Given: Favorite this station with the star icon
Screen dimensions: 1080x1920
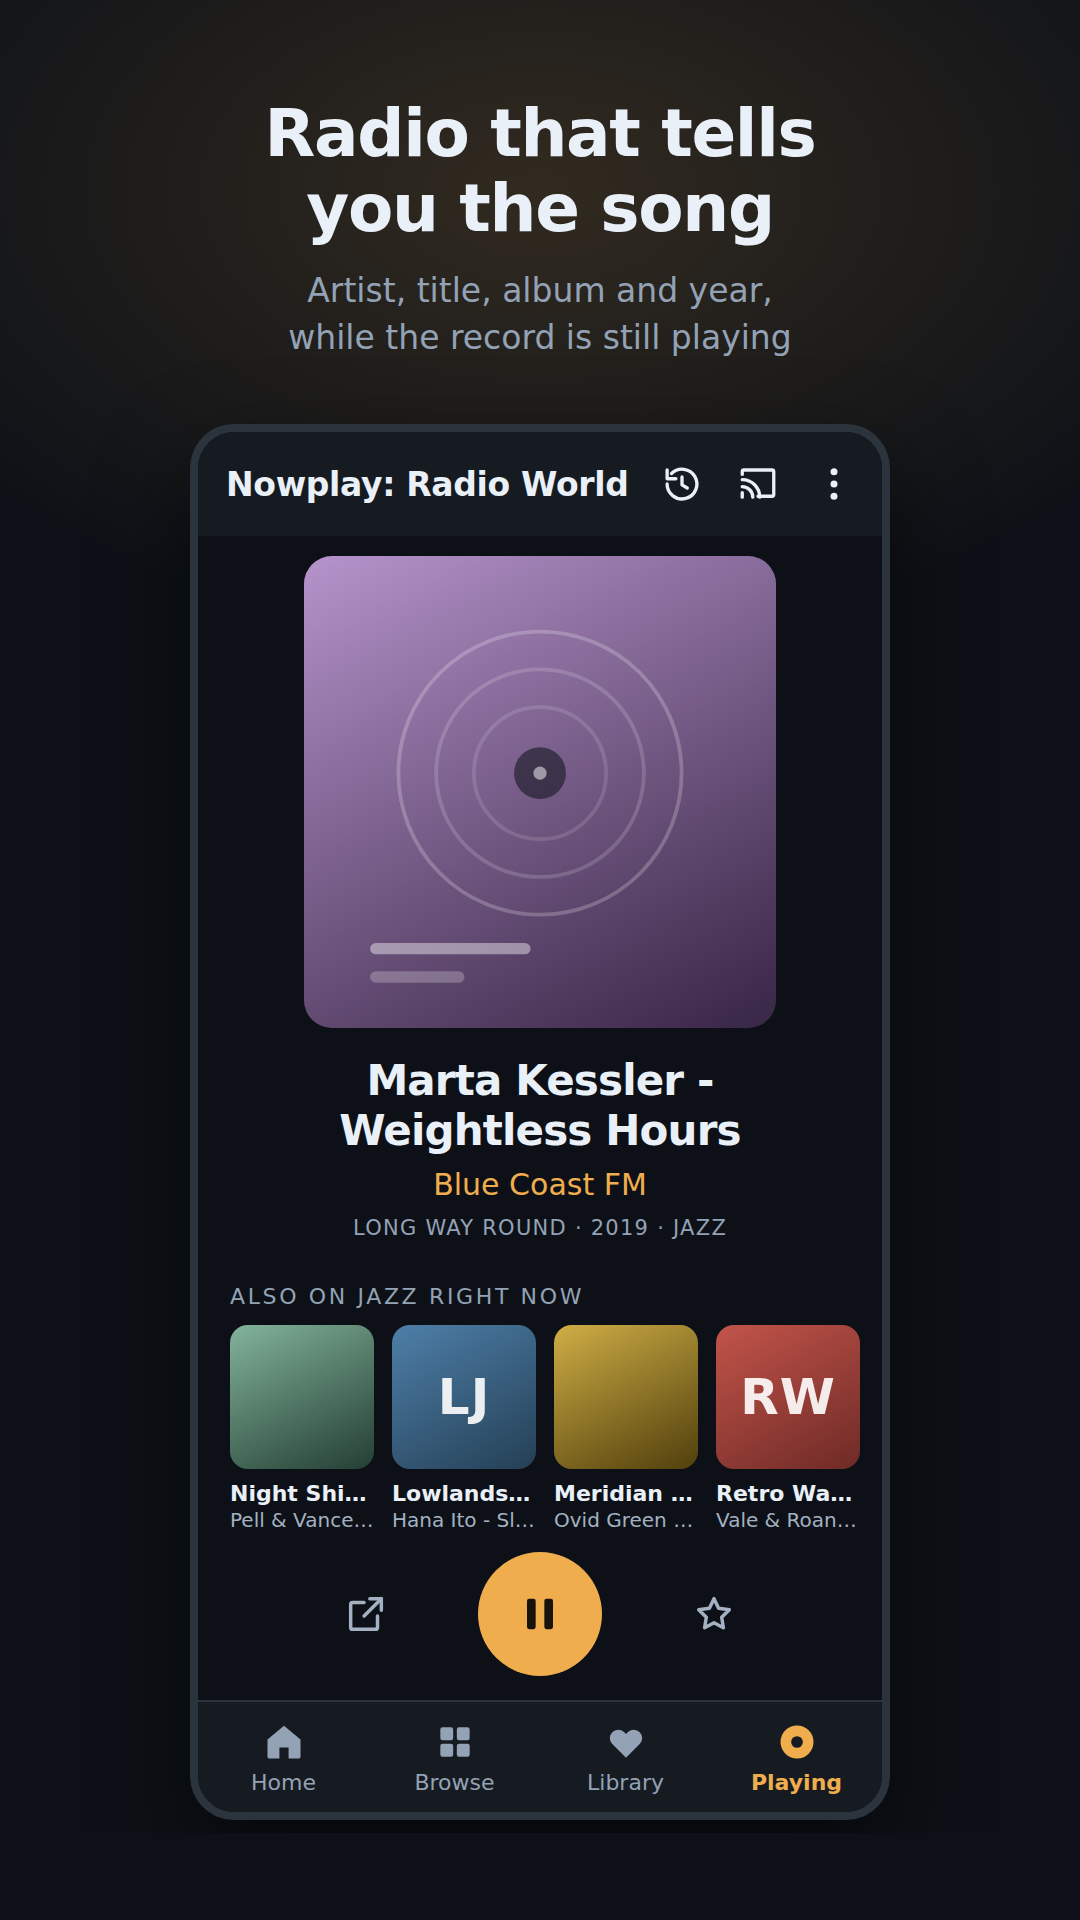Looking at the screenshot, I should click(x=714, y=1614).
